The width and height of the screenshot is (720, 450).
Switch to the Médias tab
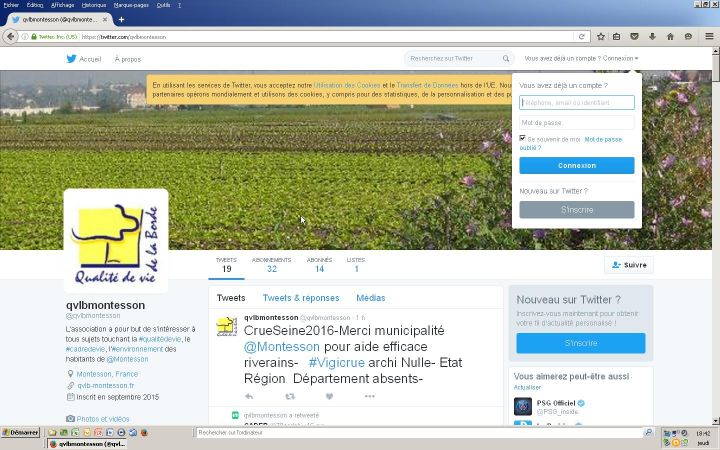pos(371,298)
